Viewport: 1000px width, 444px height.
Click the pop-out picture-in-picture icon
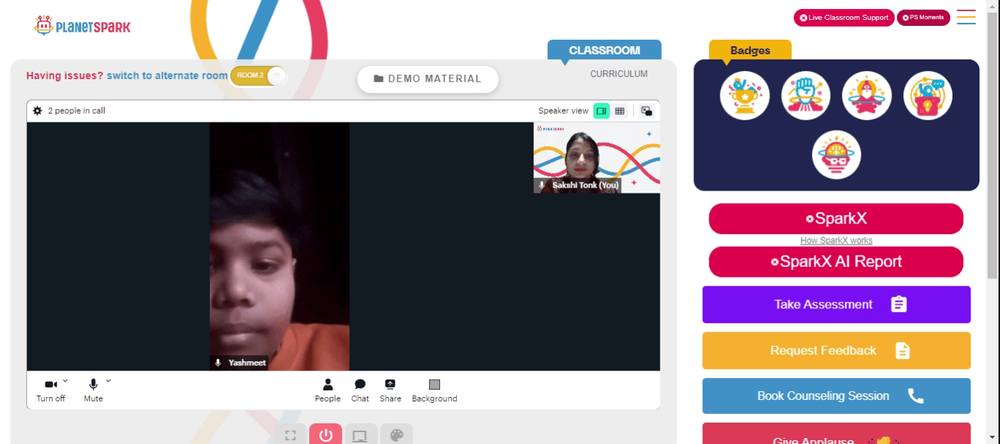[647, 111]
